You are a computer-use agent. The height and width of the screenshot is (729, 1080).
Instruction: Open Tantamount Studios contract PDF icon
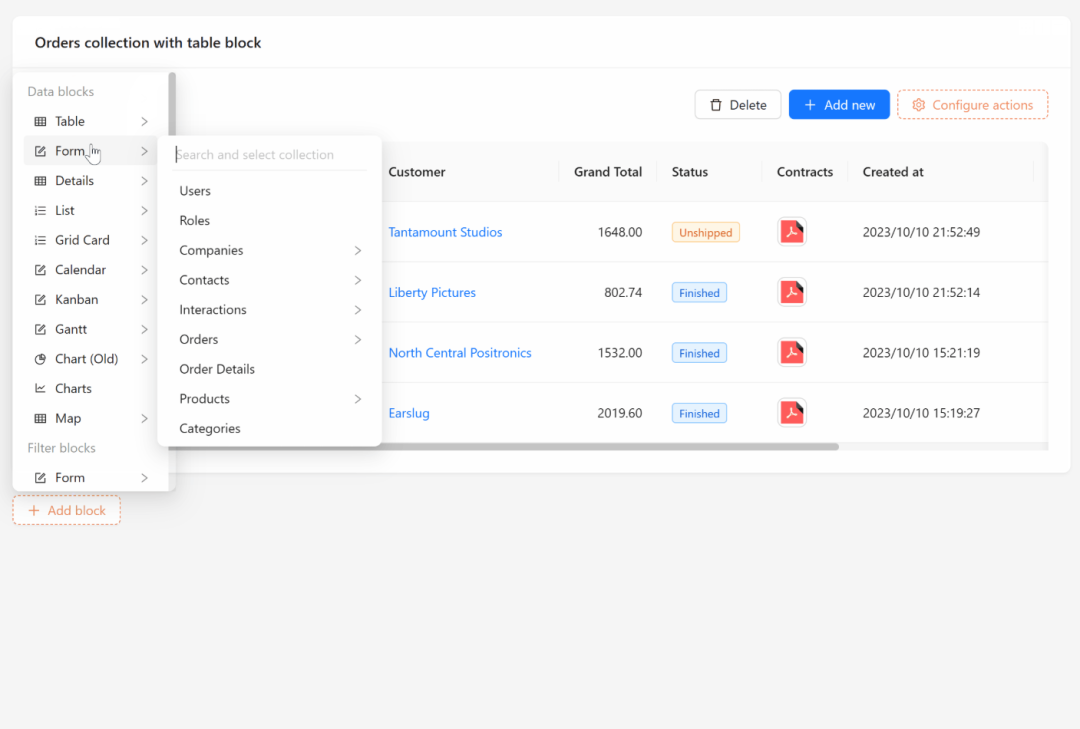tap(792, 232)
